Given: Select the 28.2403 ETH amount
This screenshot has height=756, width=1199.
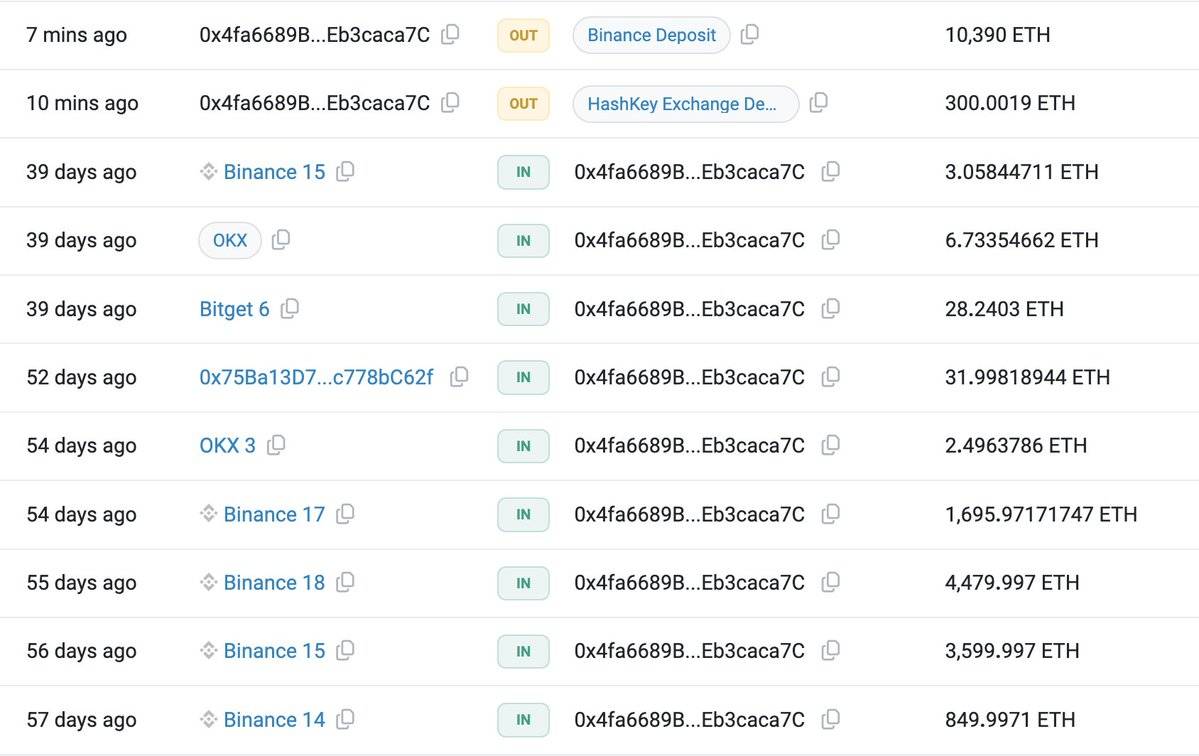Looking at the screenshot, I should pyautogui.click(x=1004, y=309).
